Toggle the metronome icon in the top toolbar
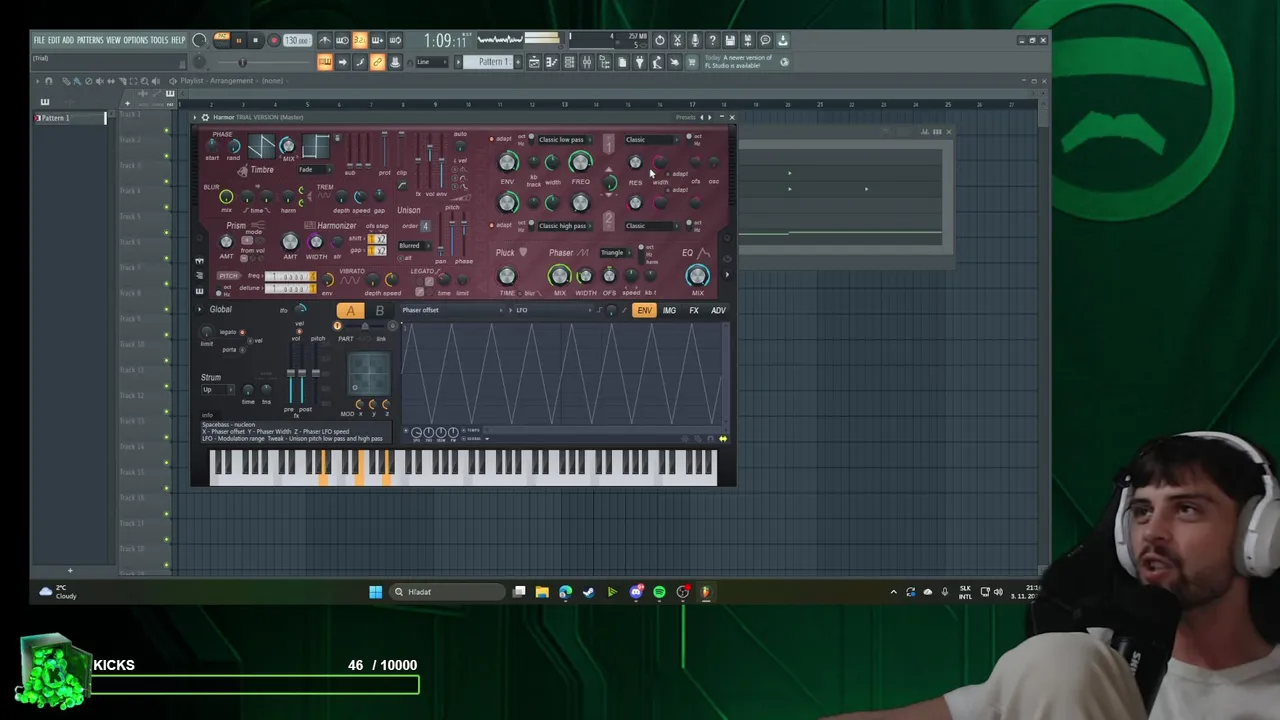Screen dimensions: 1280x720 [x=324, y=40]
